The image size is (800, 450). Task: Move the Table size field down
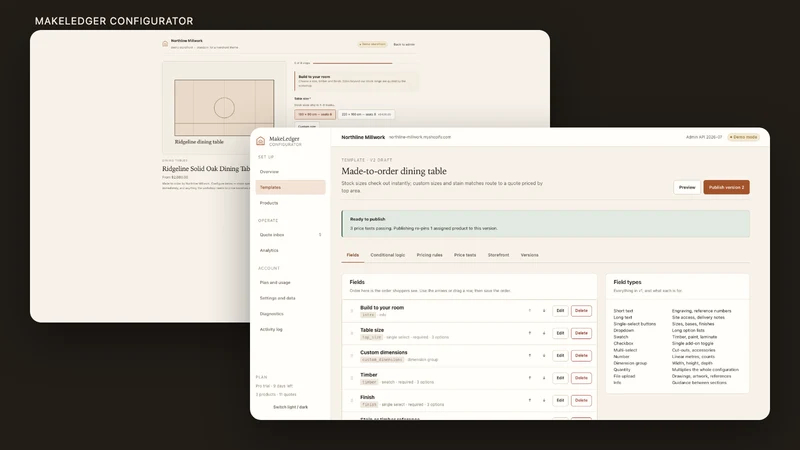pos(544,333)
